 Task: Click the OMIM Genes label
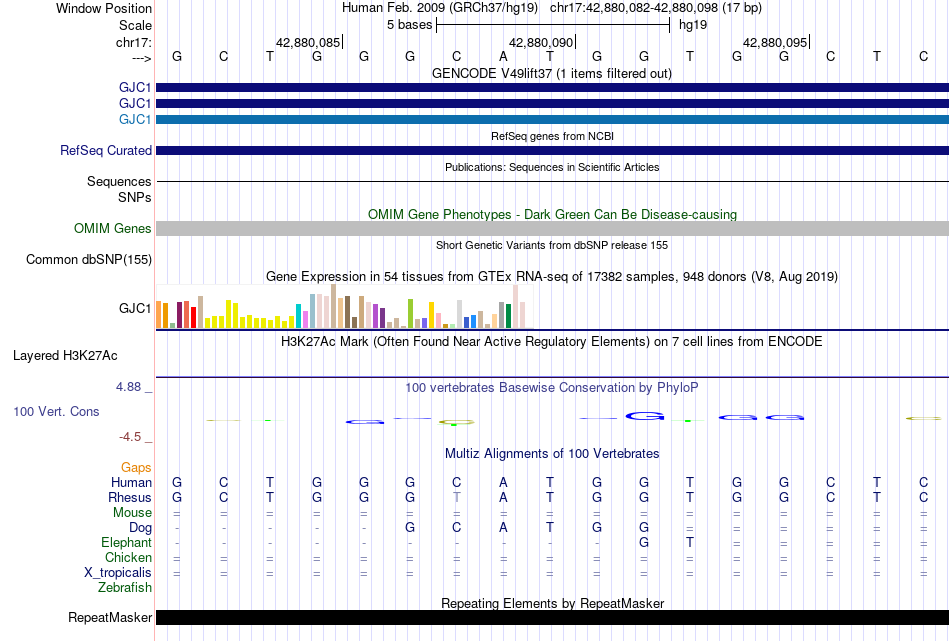pos(112,228)
